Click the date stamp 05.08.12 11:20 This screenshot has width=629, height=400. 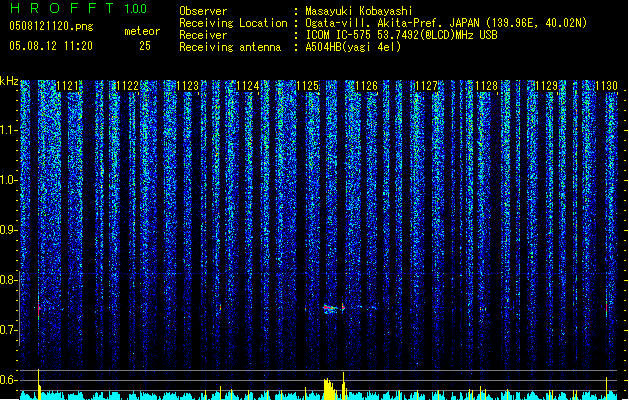pos(51,46)
